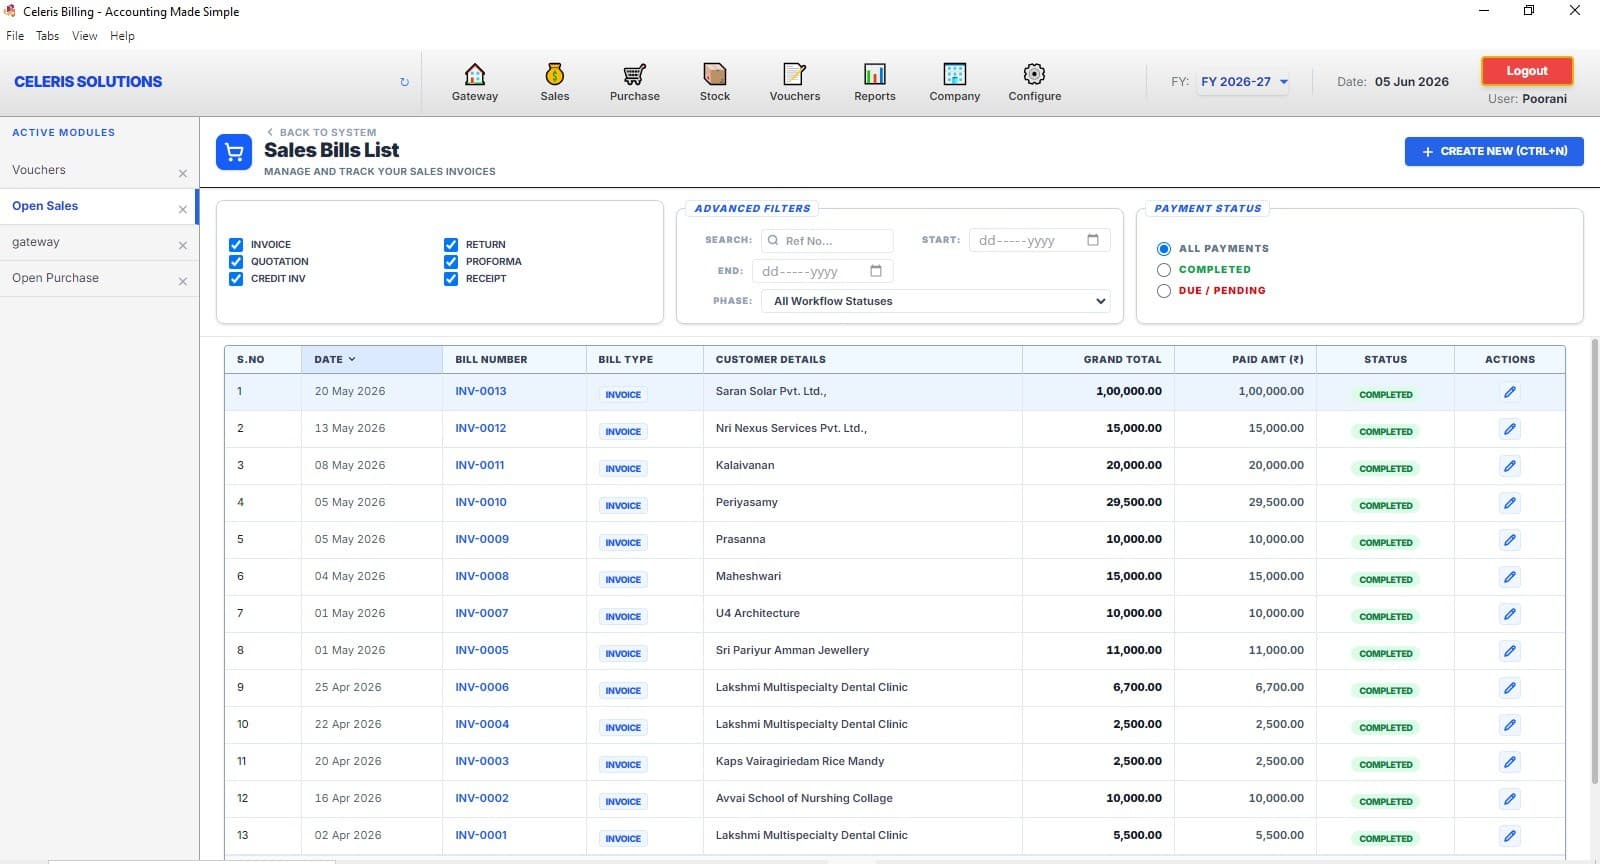The width and height of the screenshot is (1600, 864).
Task: Edit invoice INV-0008 with pencil icon
Action: click(x=1510, y=577)
